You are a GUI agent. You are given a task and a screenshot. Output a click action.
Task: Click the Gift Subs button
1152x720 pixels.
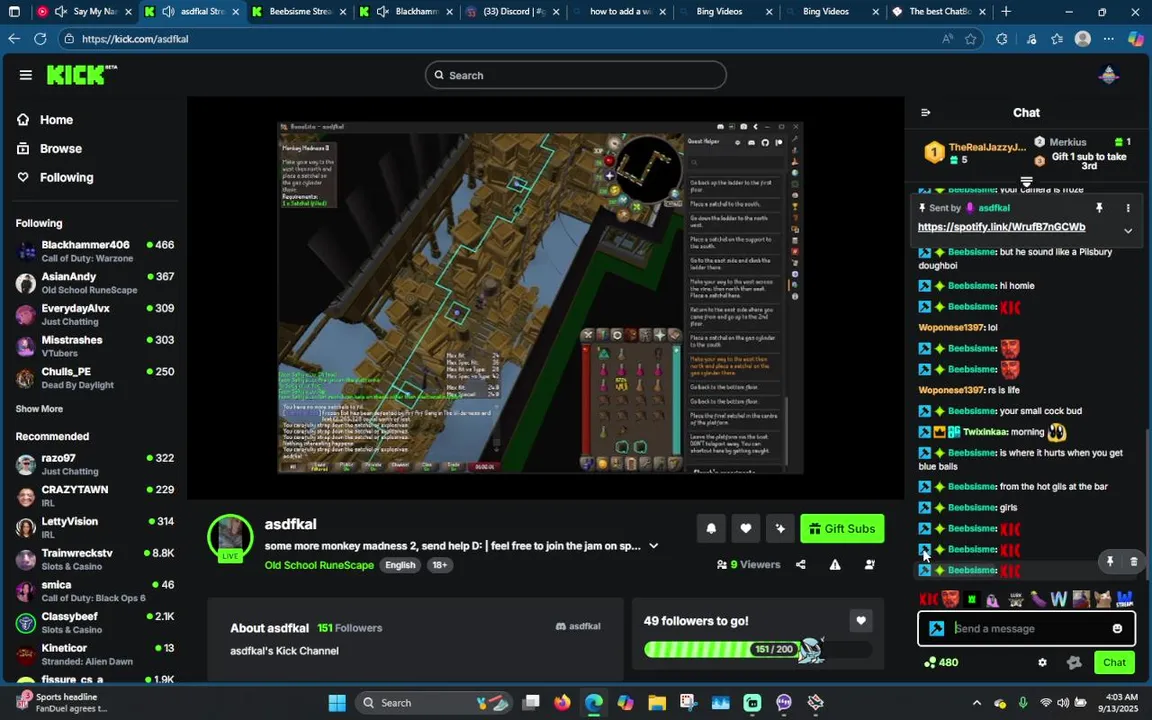coord(842,528)
